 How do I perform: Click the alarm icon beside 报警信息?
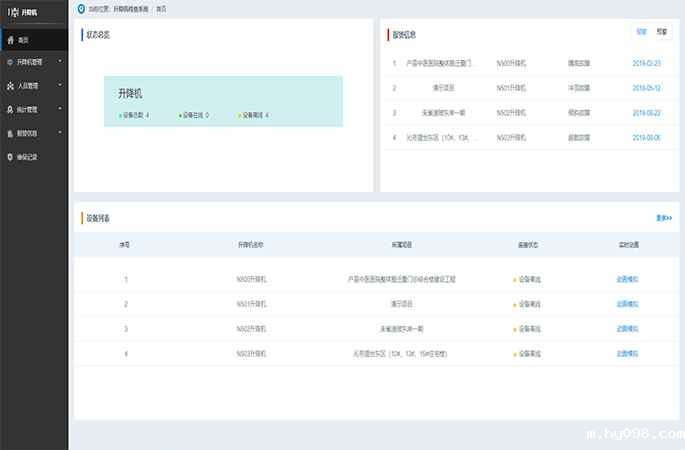click(x=10, y=133)
